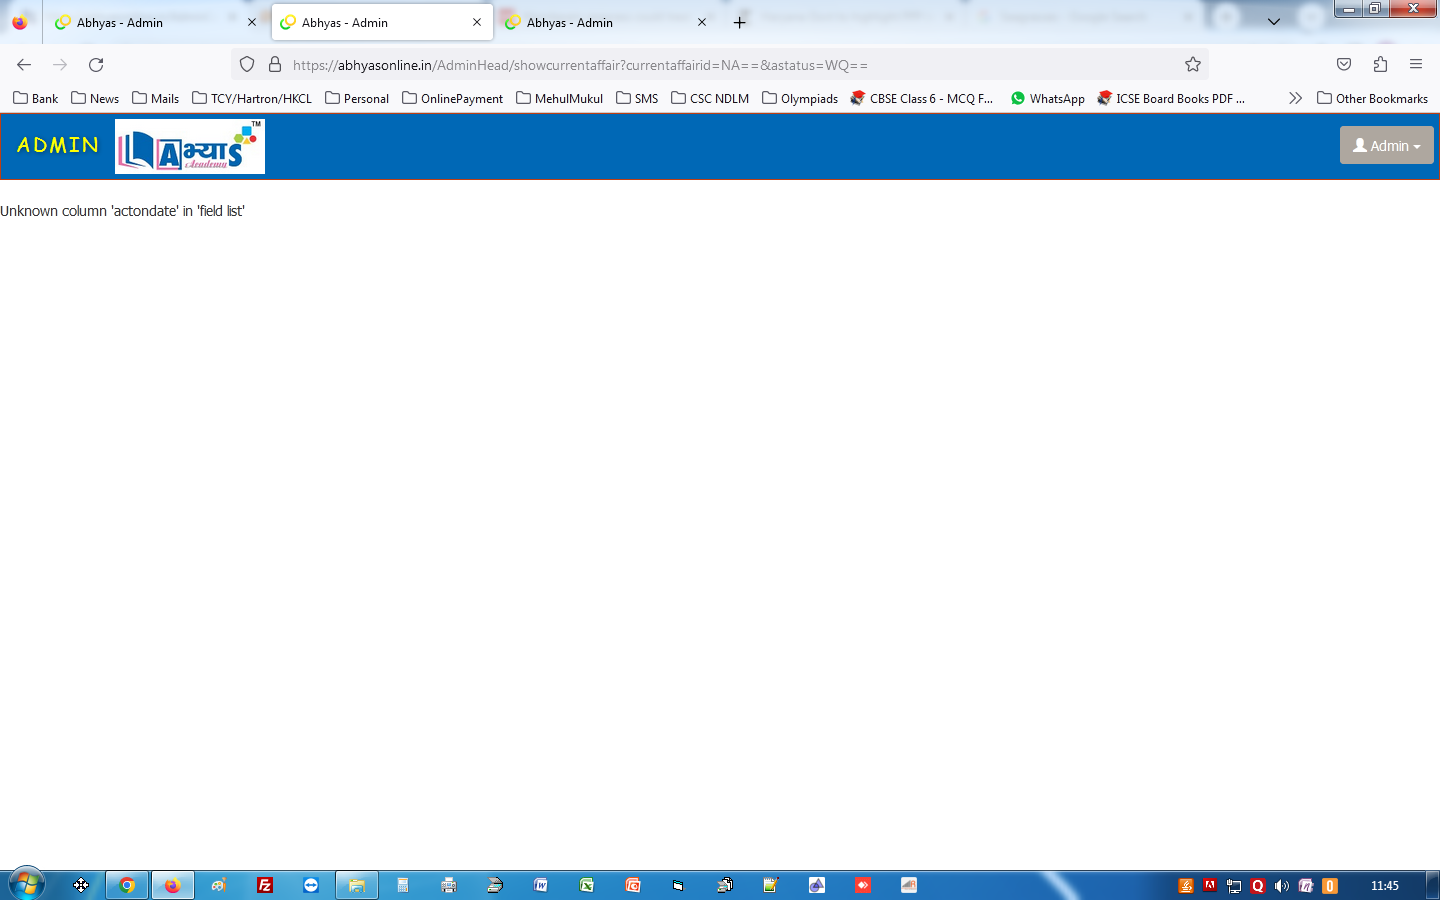Open a new tab with the plus button
Image resolution: width=1440 pixels, height=900 pixels.
tap(740, 22)
